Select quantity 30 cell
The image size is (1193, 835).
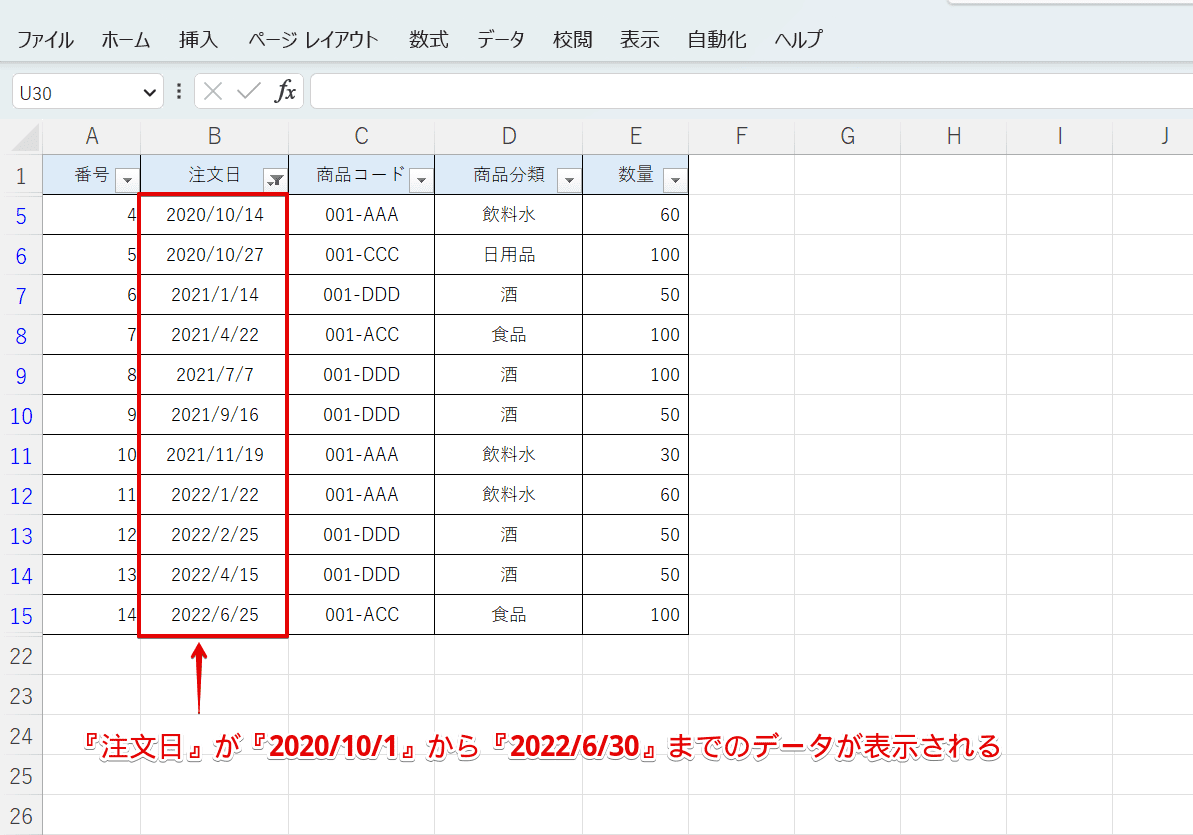(636, 454)
